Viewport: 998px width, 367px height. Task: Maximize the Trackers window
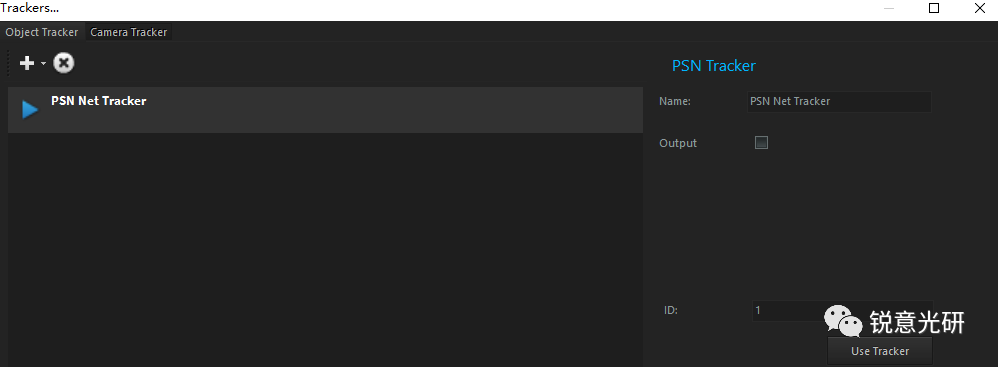pyautogui.click(x=934, y=8)
